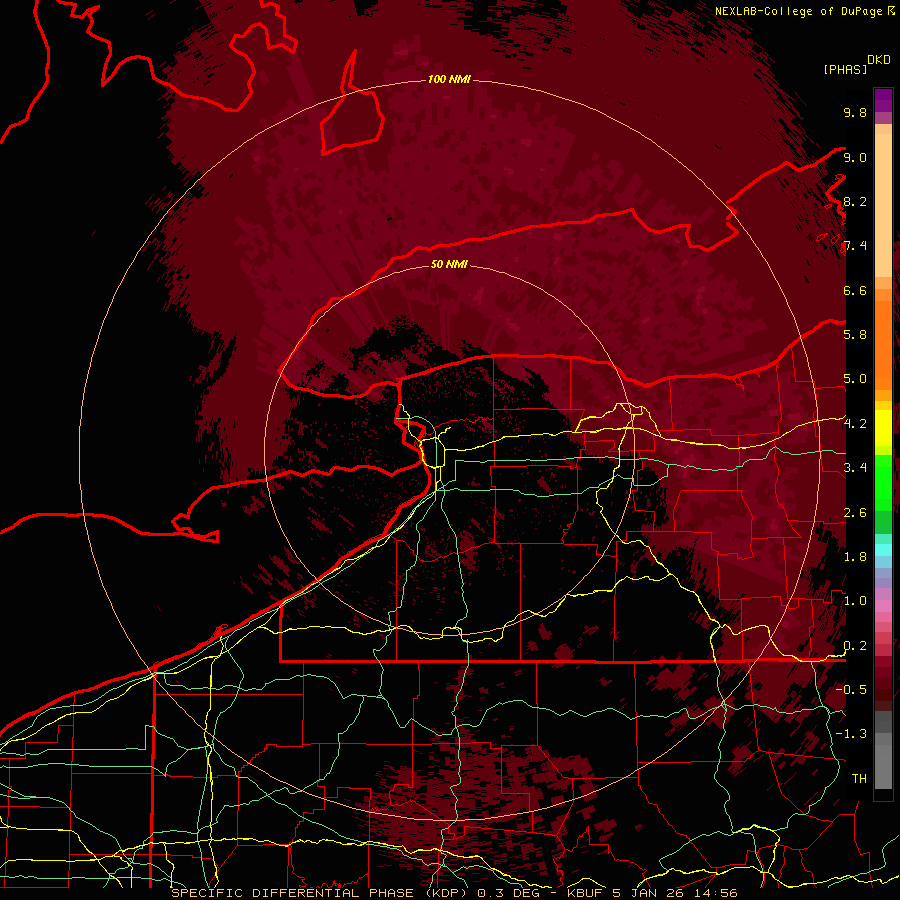Pick the orange segment of the color bar
The image size is (900, 900).
pyautogui.click(x=883, y=344)
